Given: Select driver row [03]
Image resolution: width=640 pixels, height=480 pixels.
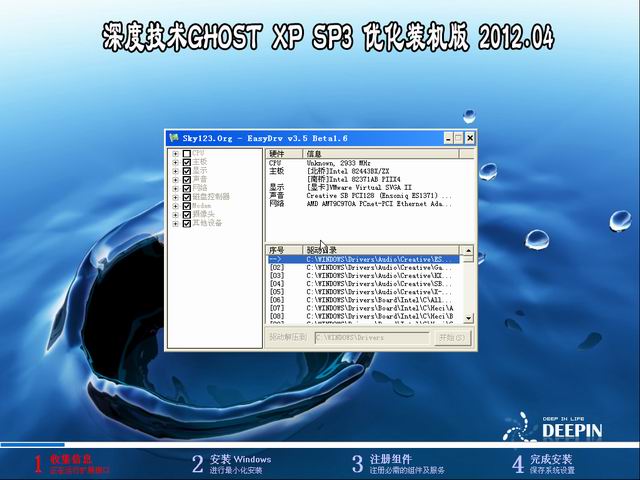Looking at the screenshot, I should [x=363, y=276].
